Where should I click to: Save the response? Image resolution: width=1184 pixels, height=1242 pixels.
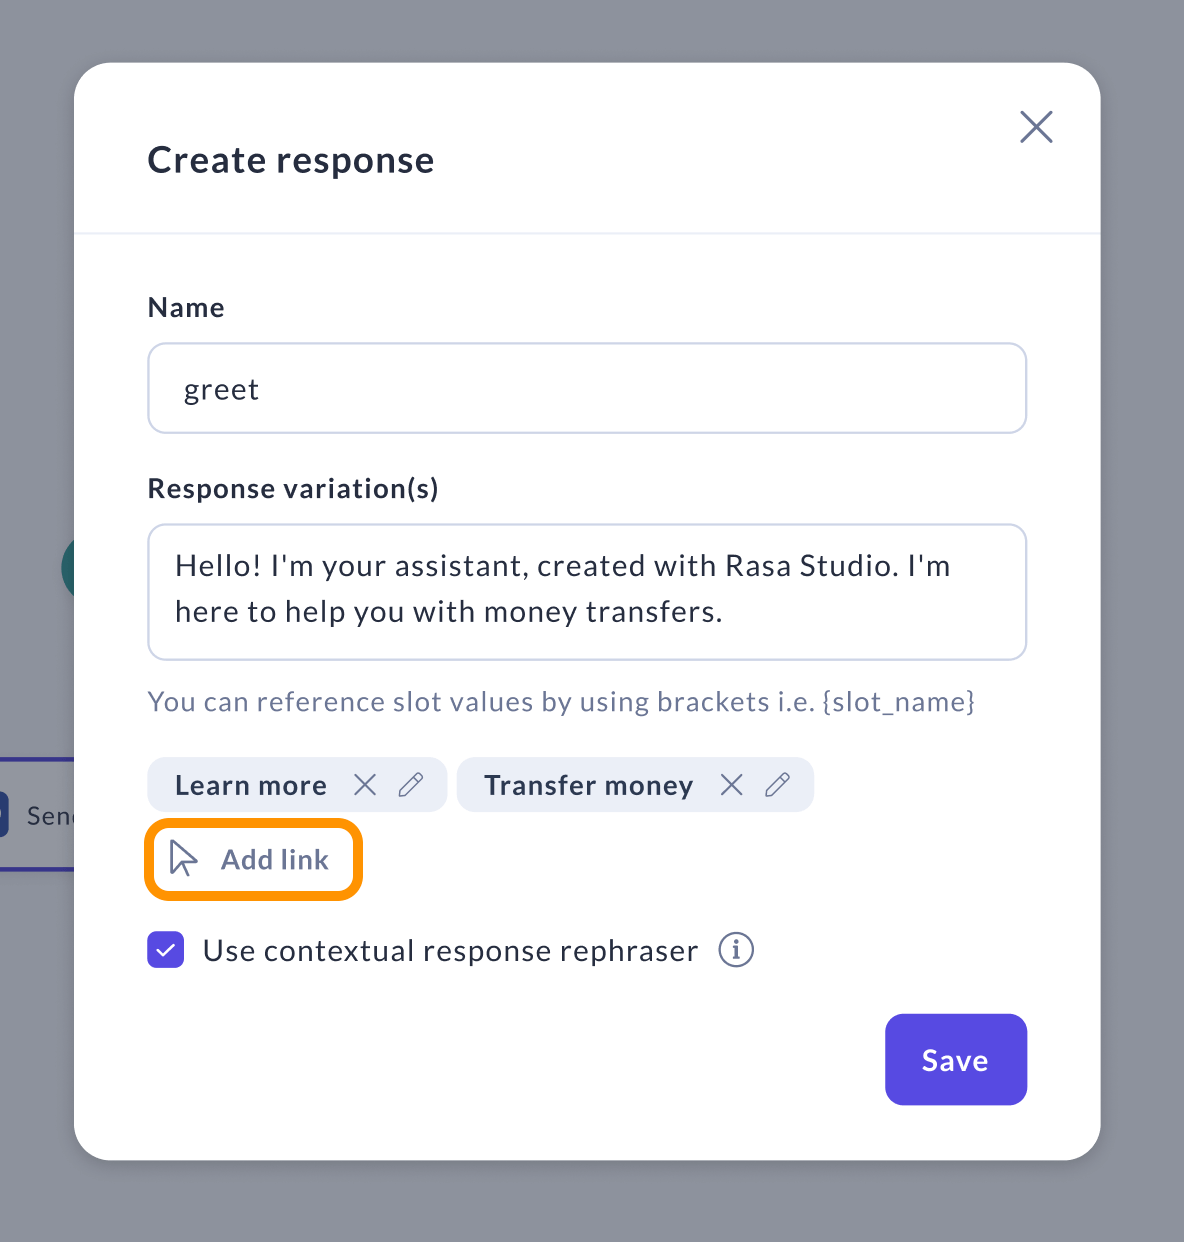[x=956, y=1060]
